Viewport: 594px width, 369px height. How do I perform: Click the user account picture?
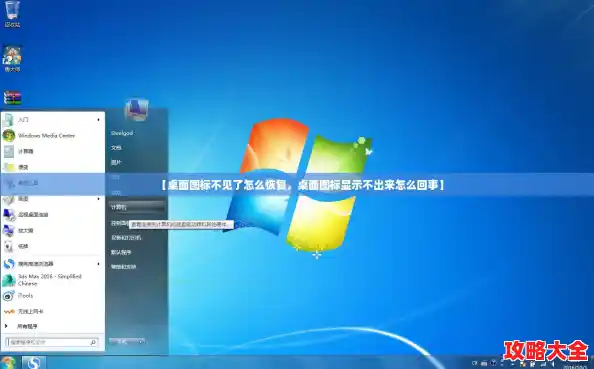tap(136, 109)
